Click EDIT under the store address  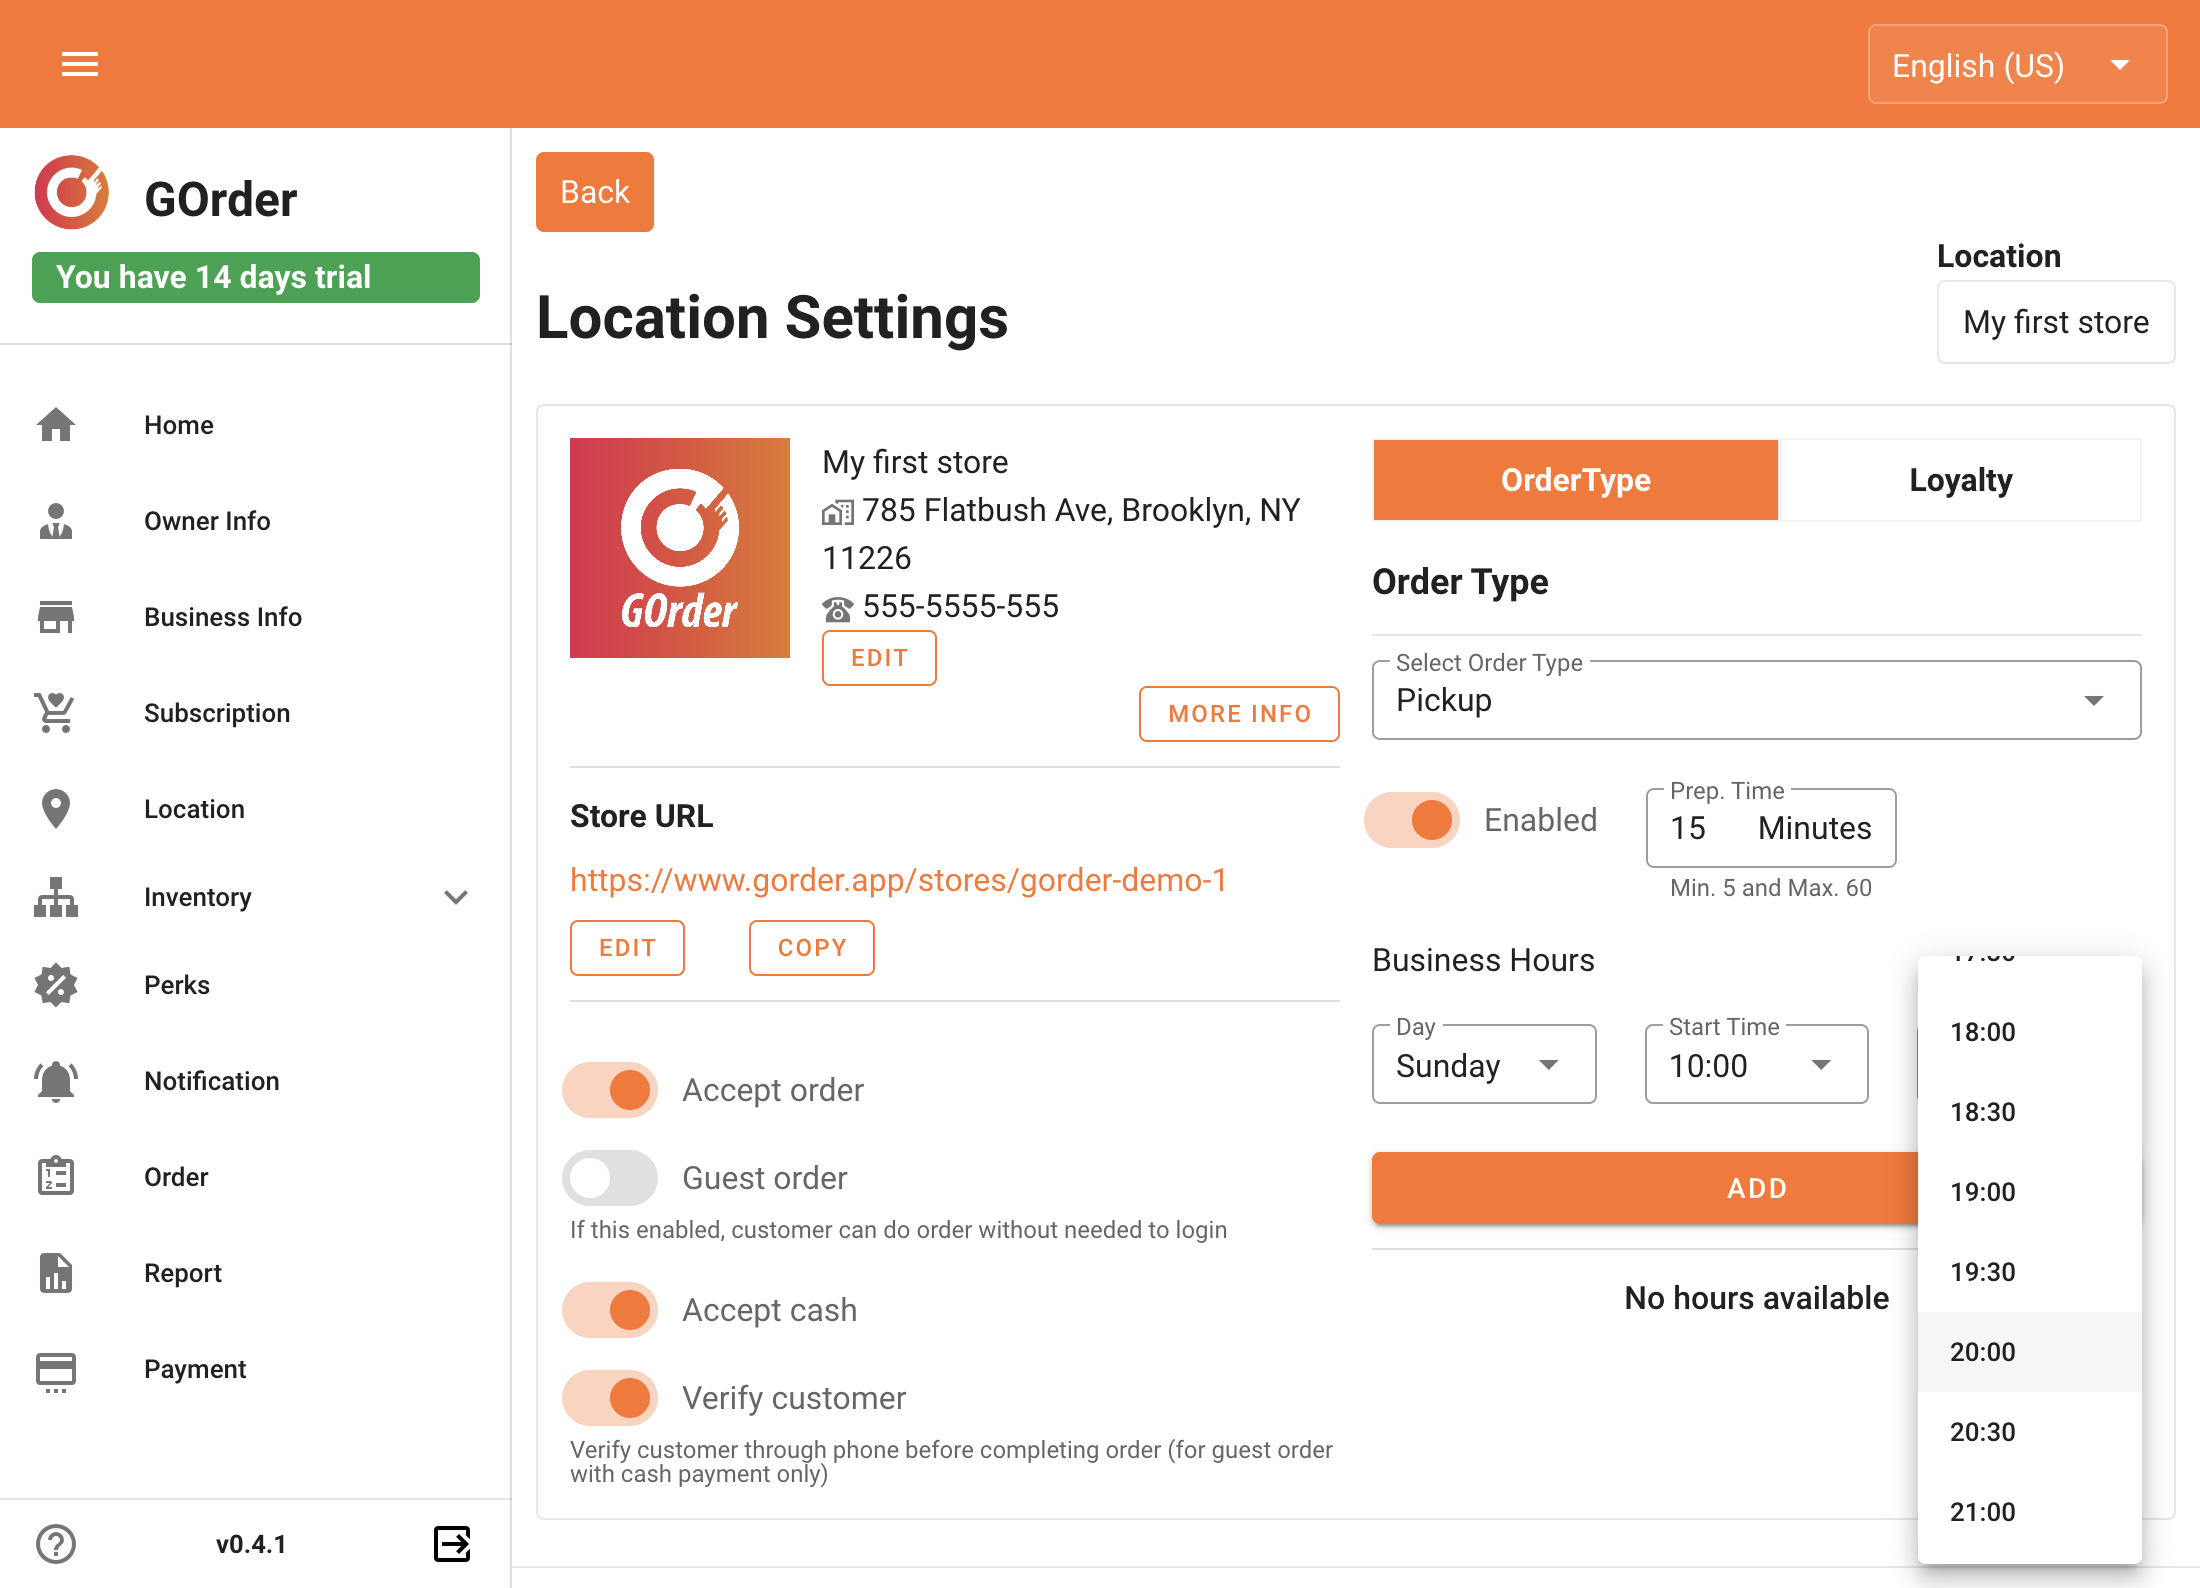tap(879, 658)
